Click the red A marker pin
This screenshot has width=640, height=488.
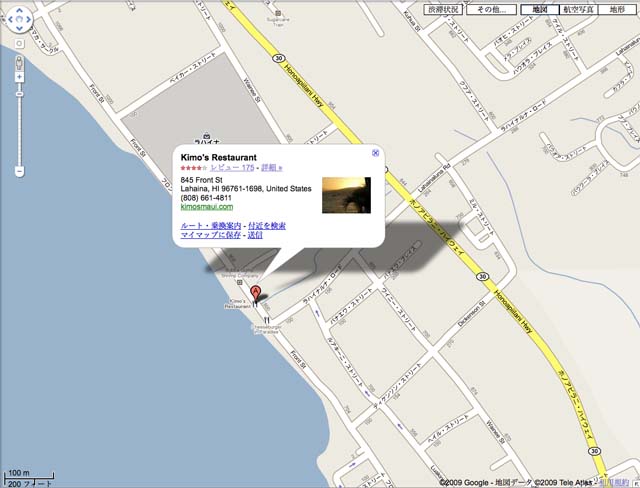tap(255, 293)
